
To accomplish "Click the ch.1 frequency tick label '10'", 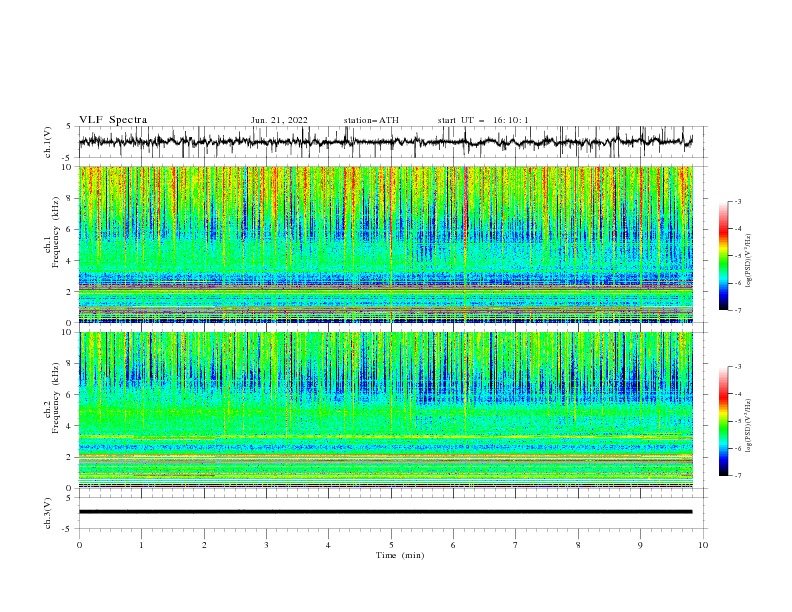I will (68, 167).
